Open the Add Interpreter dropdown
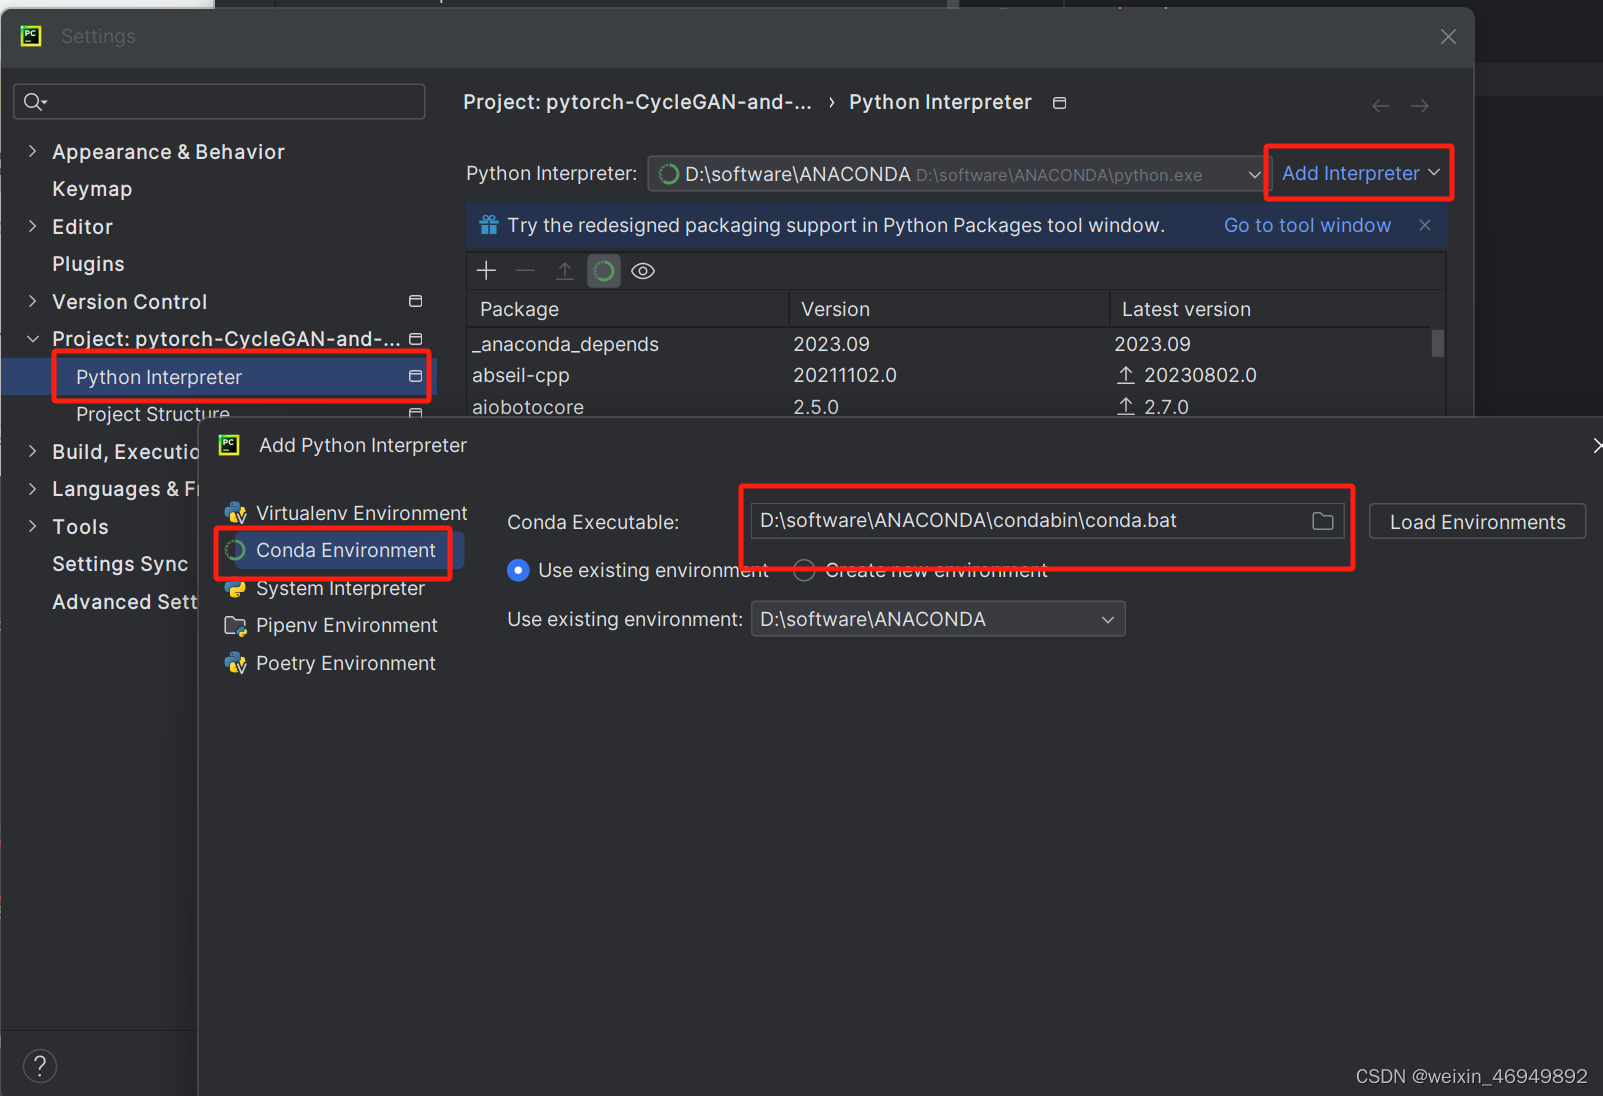1603x1096 pixels. point(1360,173)
